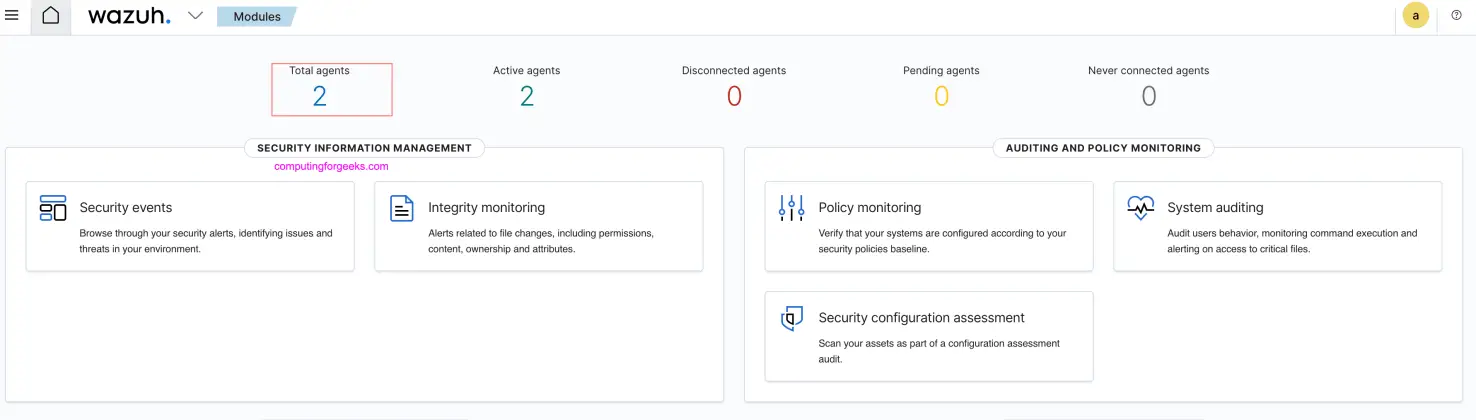
Task: Click the Policy monitoring sliders icon
Action: click(x=791, y=208)
